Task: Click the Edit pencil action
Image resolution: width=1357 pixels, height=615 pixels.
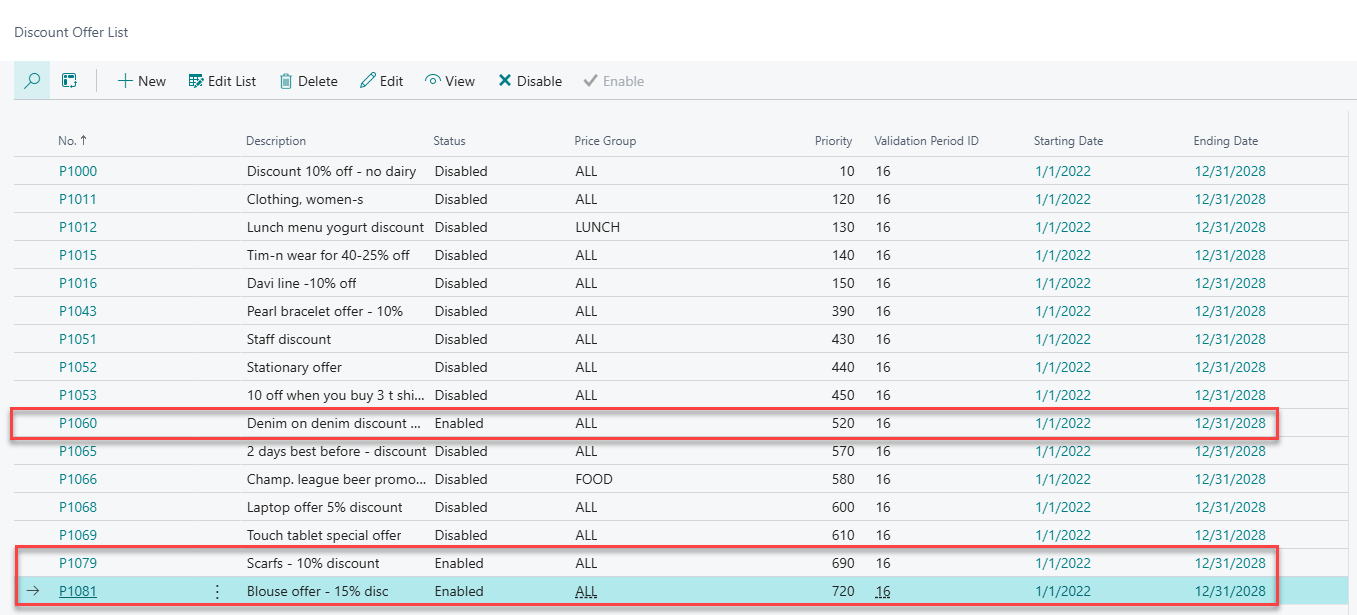Action: click(x=381, y=81)
